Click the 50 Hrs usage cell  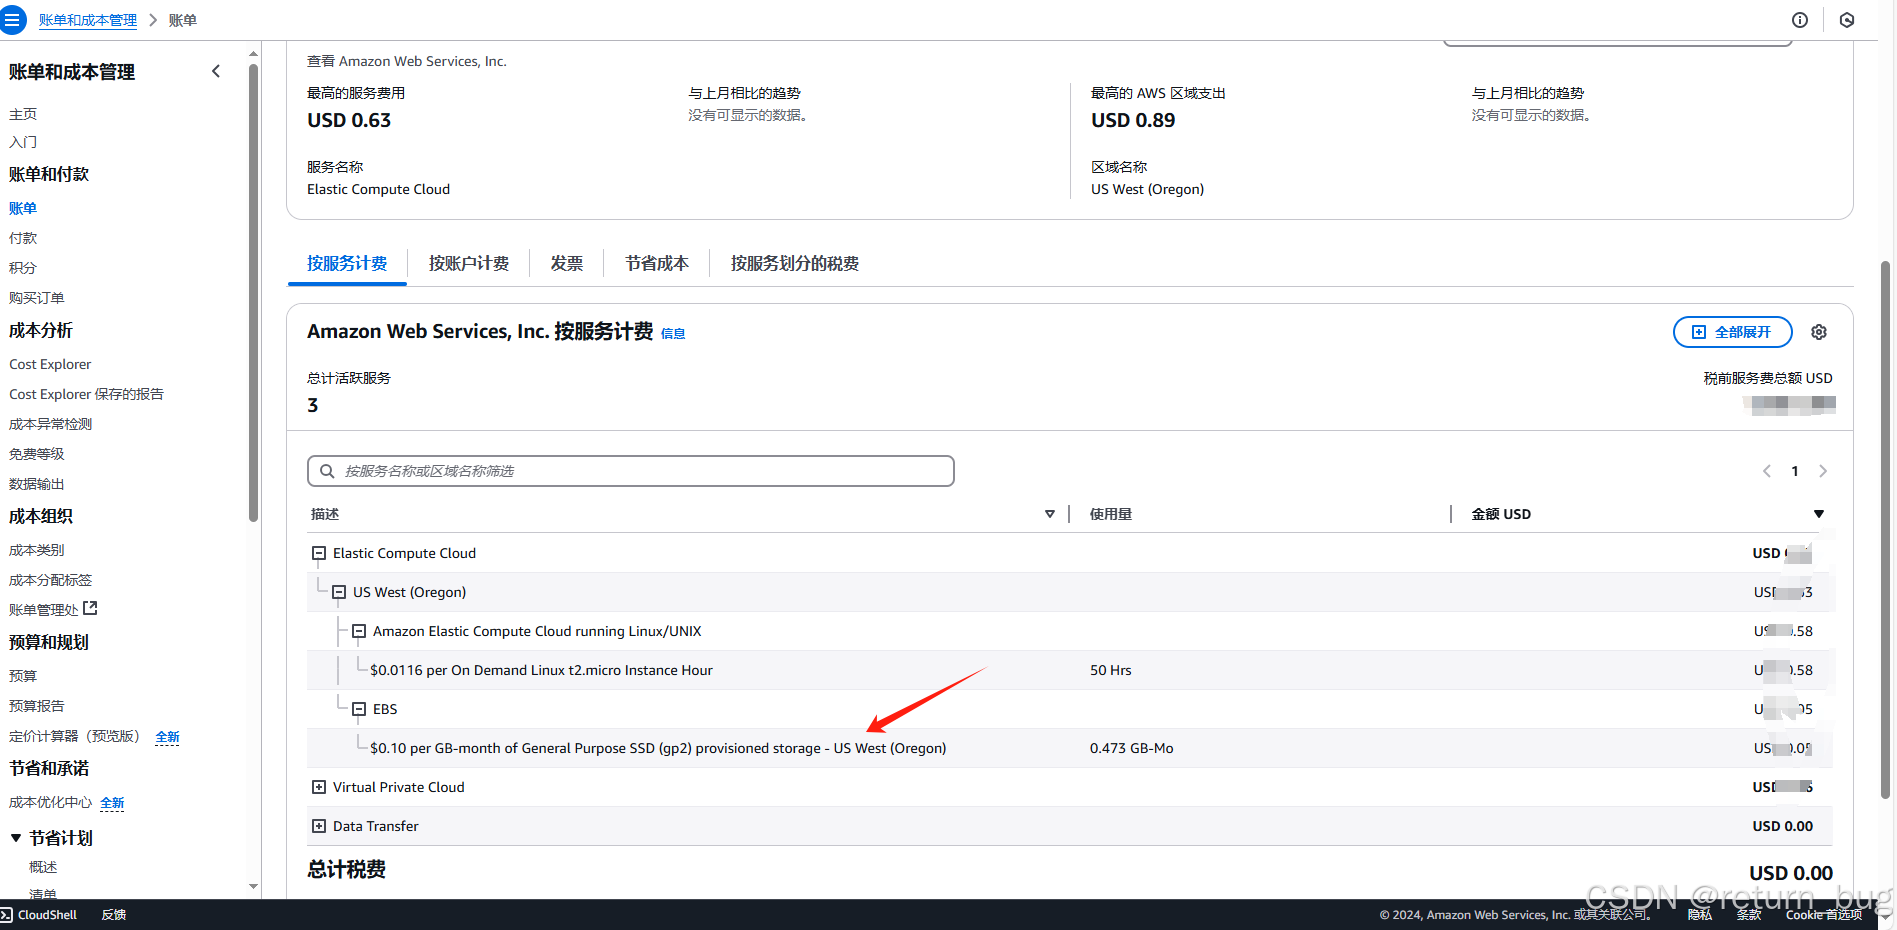[1111, 670]
